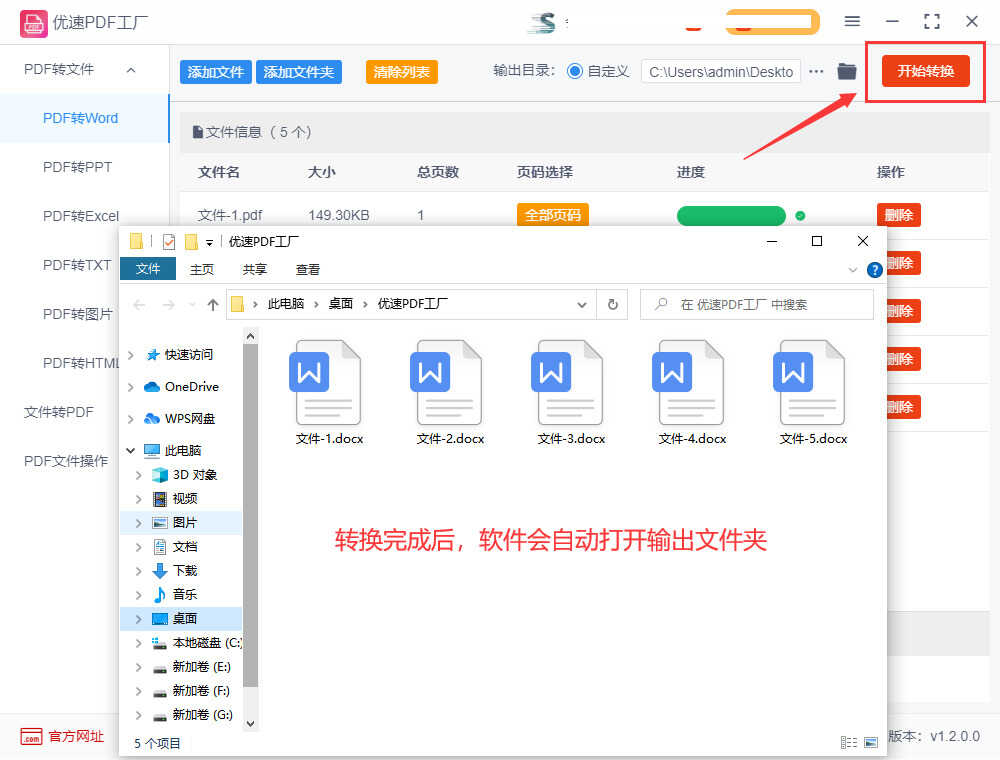Select 下载 folder in the tree
Viewport: 1000px width, 760px height.
point(185,571)
